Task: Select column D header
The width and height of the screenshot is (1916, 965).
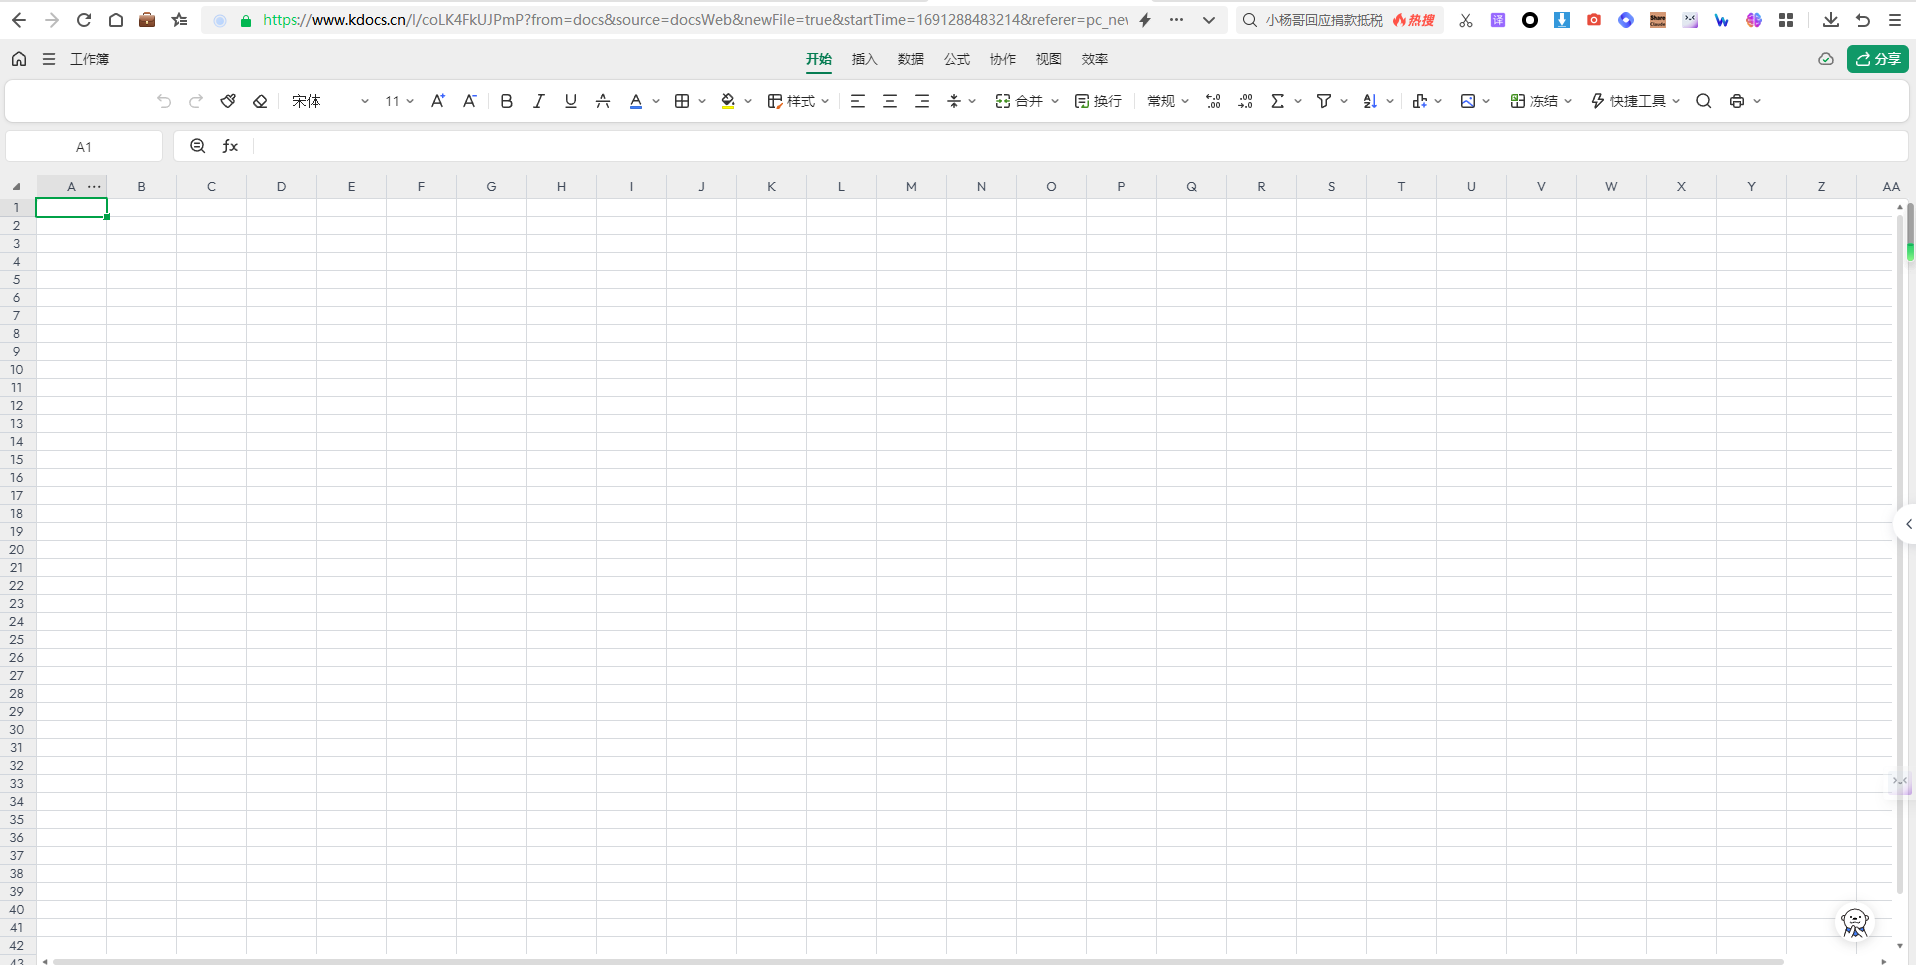Action: pyautogui.click(x=282, y=186)
